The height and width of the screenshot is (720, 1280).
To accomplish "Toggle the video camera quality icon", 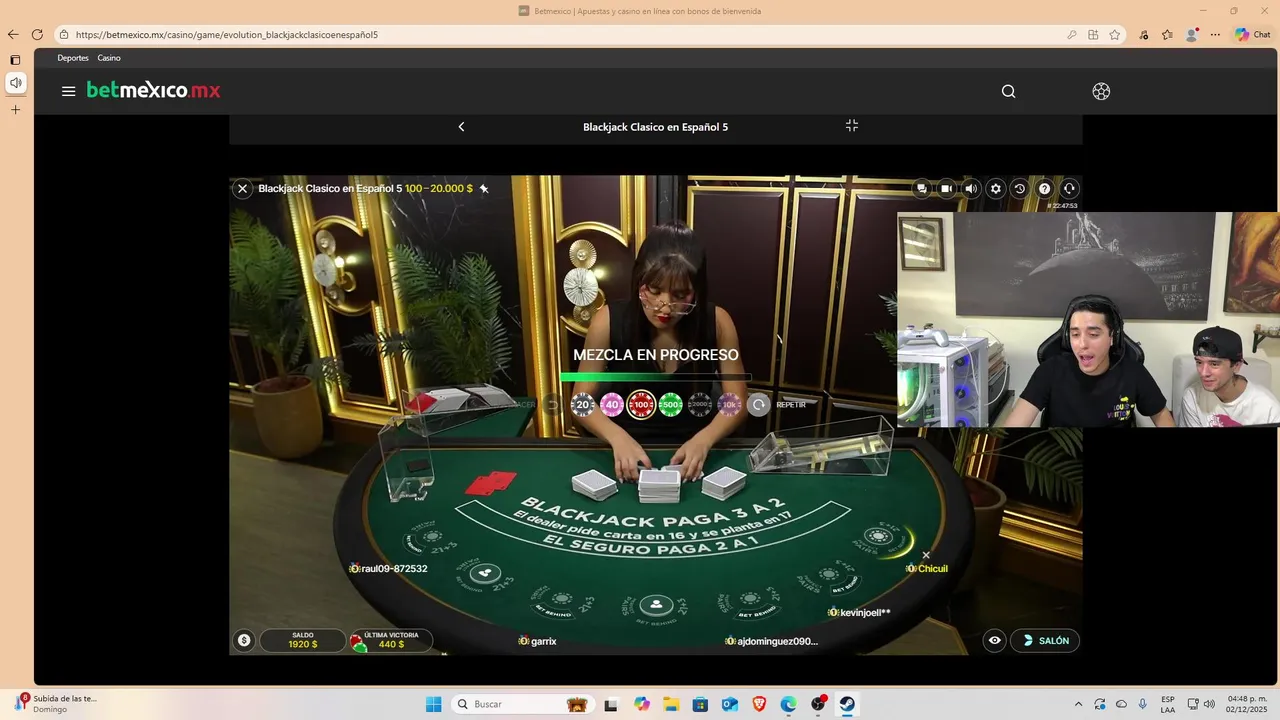I will (946, 188).
